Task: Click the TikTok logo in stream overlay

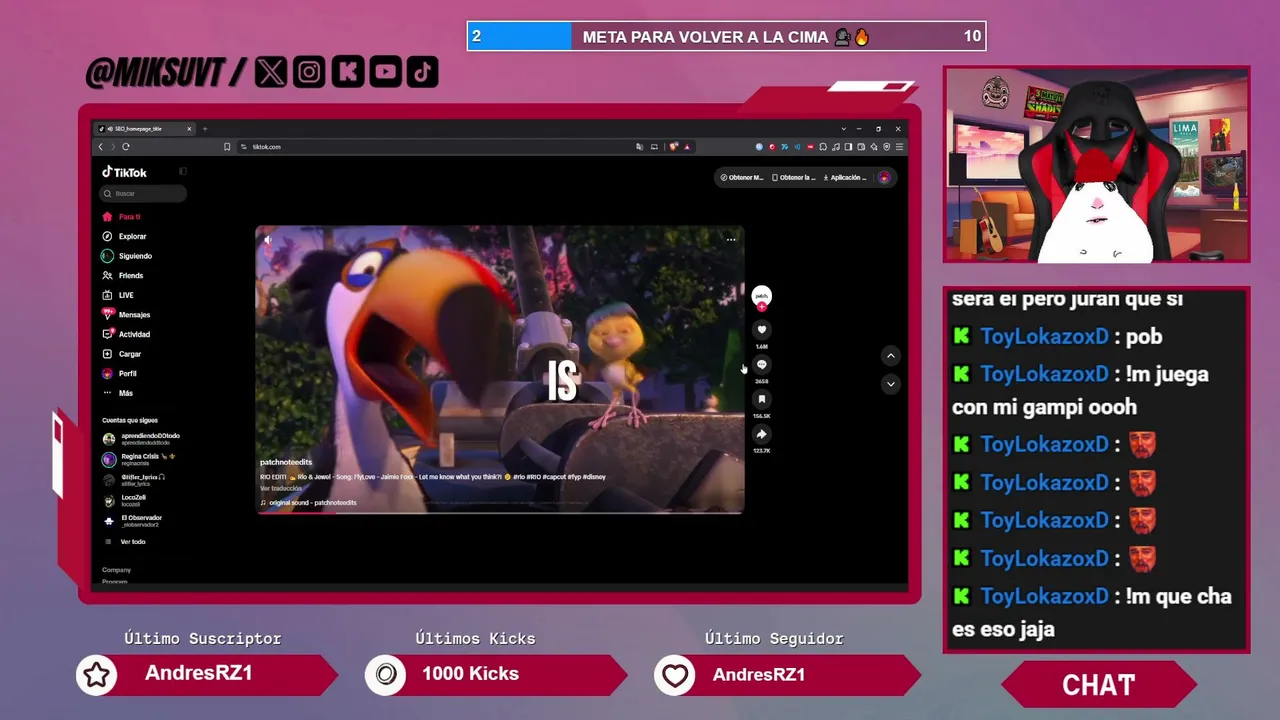Action: [422, 72]
